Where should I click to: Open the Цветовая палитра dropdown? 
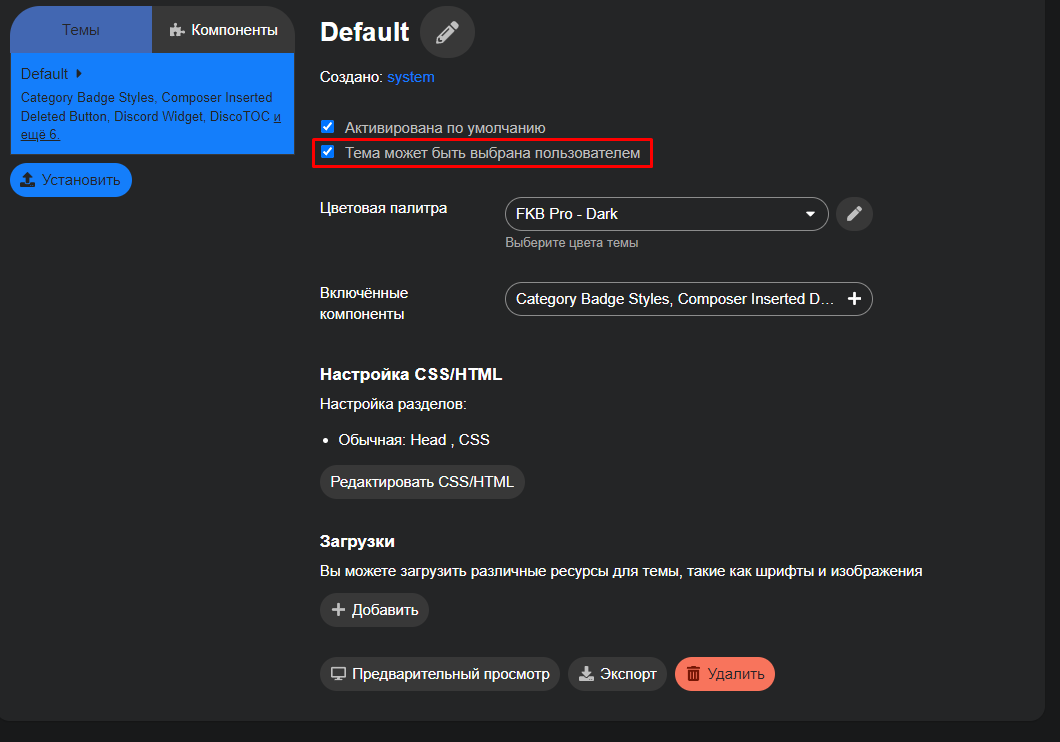(x=666, y=214)
